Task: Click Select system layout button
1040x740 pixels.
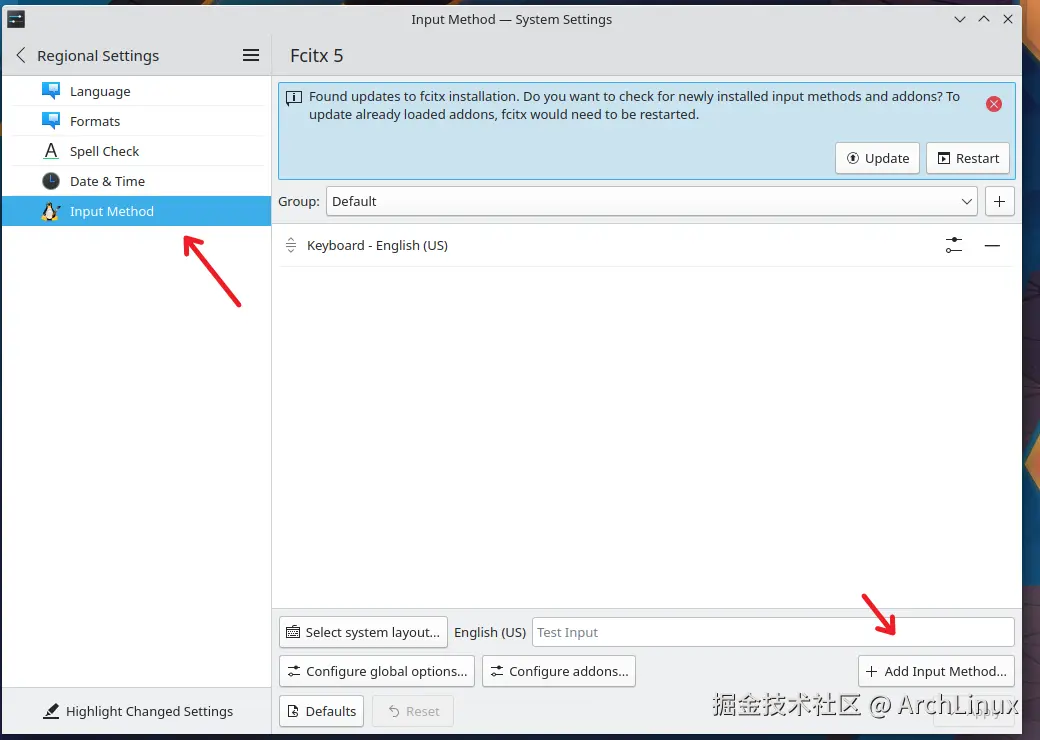Action: pyautogui.click(x=363, y=633)
